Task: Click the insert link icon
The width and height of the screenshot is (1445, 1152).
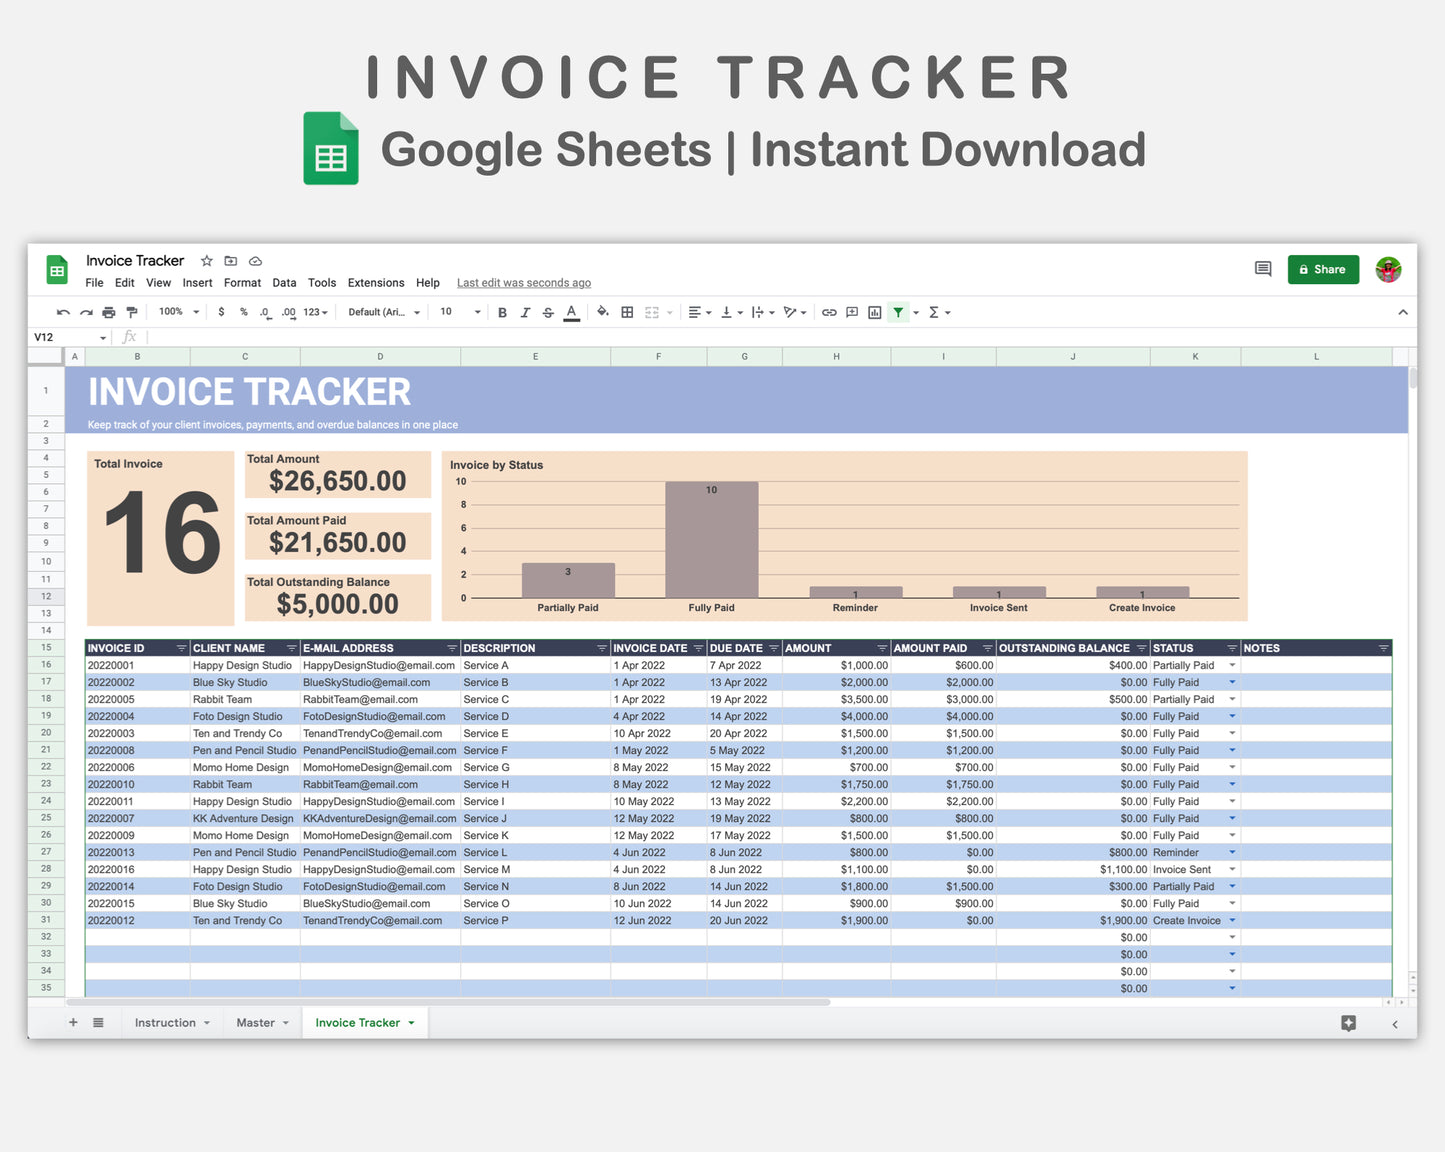Action: (x=829, y=313)
